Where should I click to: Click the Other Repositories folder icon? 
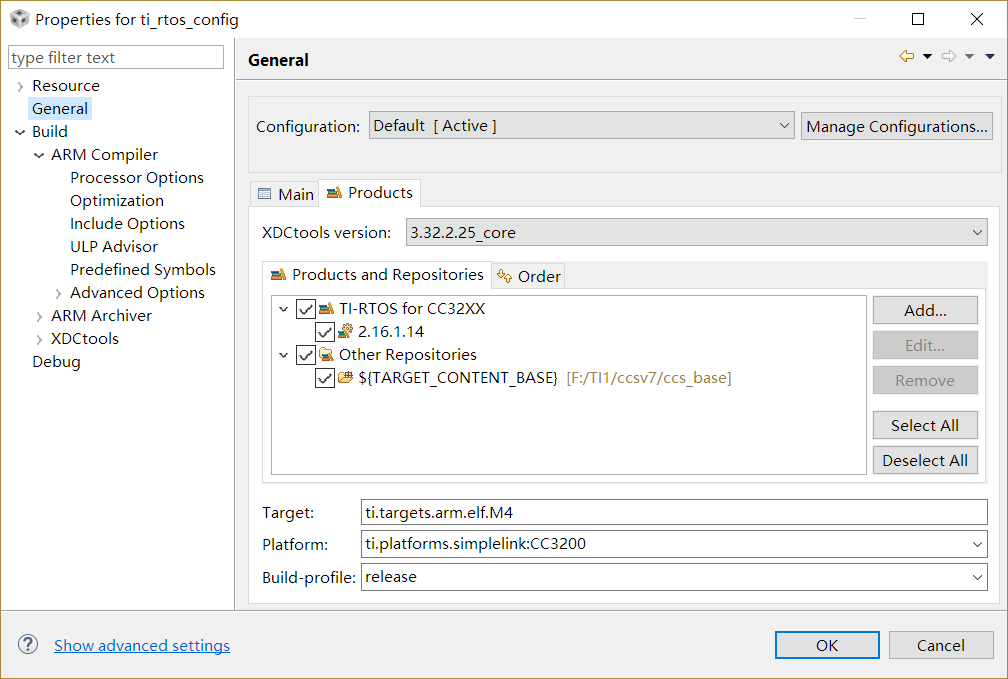(x=326, y=355)
